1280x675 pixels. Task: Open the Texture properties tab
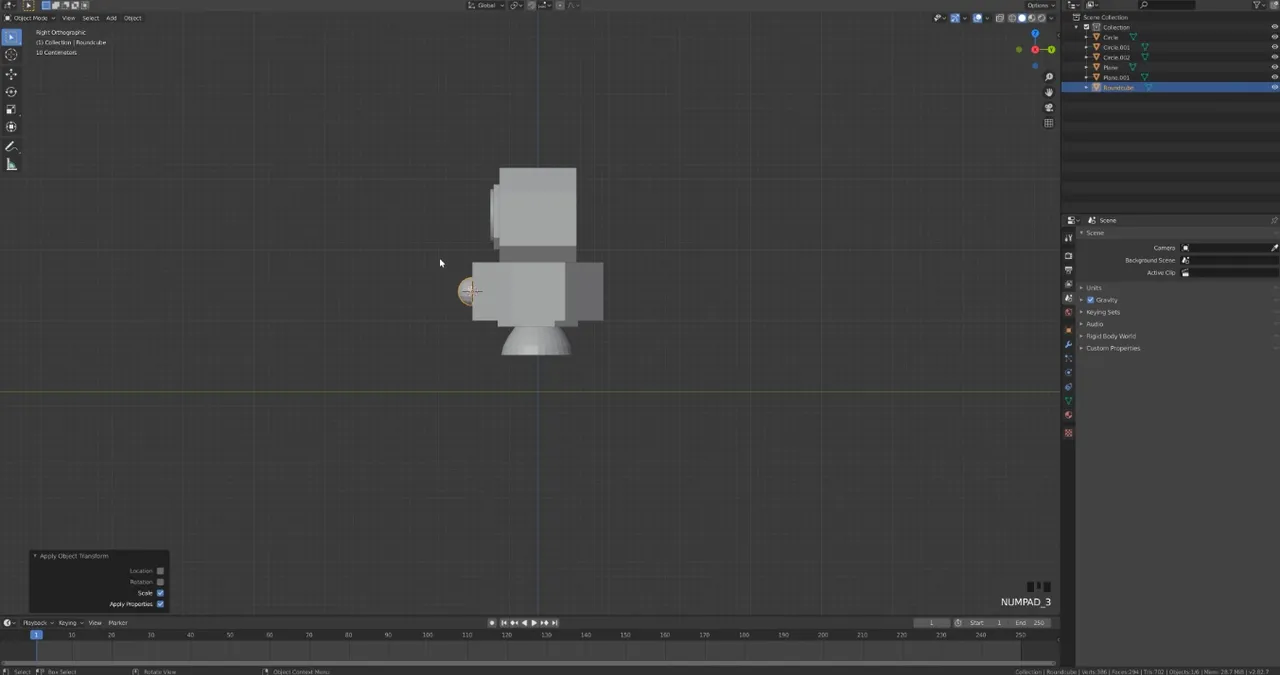coord(1068,433)
